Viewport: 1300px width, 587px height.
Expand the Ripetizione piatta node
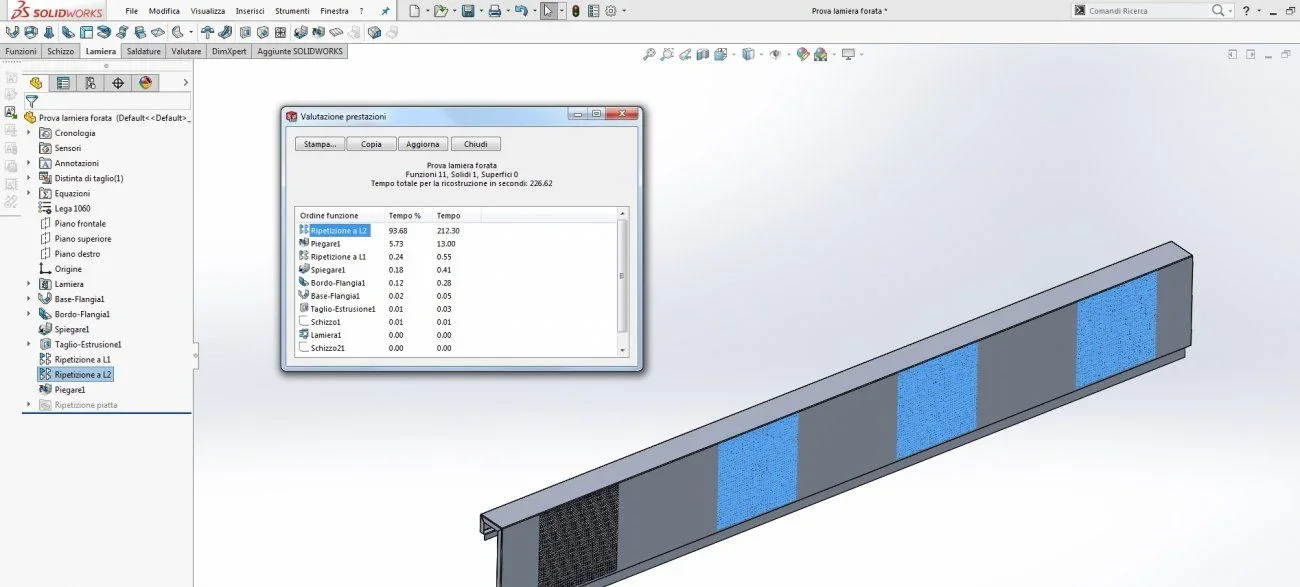click(x=28, y=405)
